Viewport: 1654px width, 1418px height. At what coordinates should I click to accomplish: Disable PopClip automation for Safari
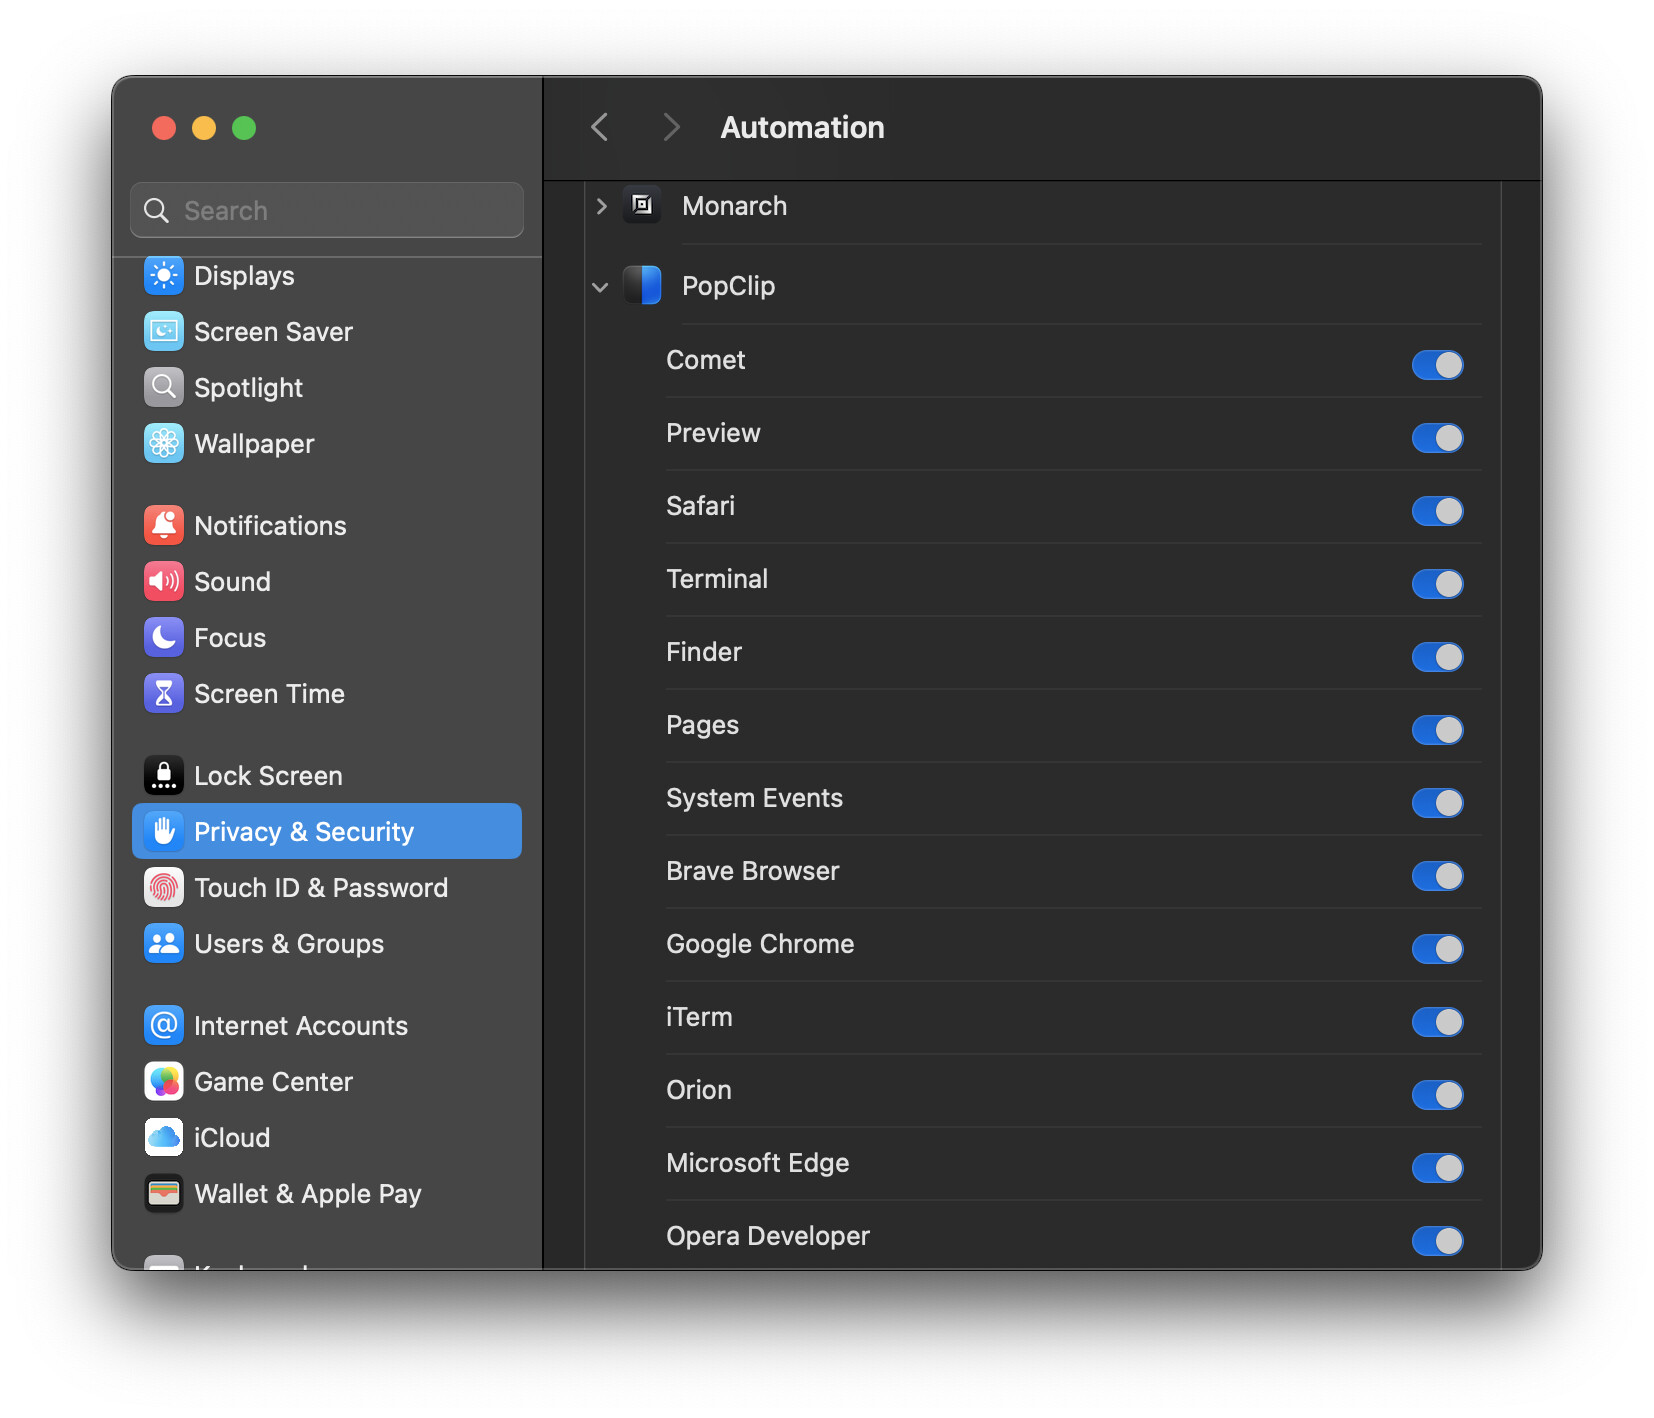[1437, 511]
